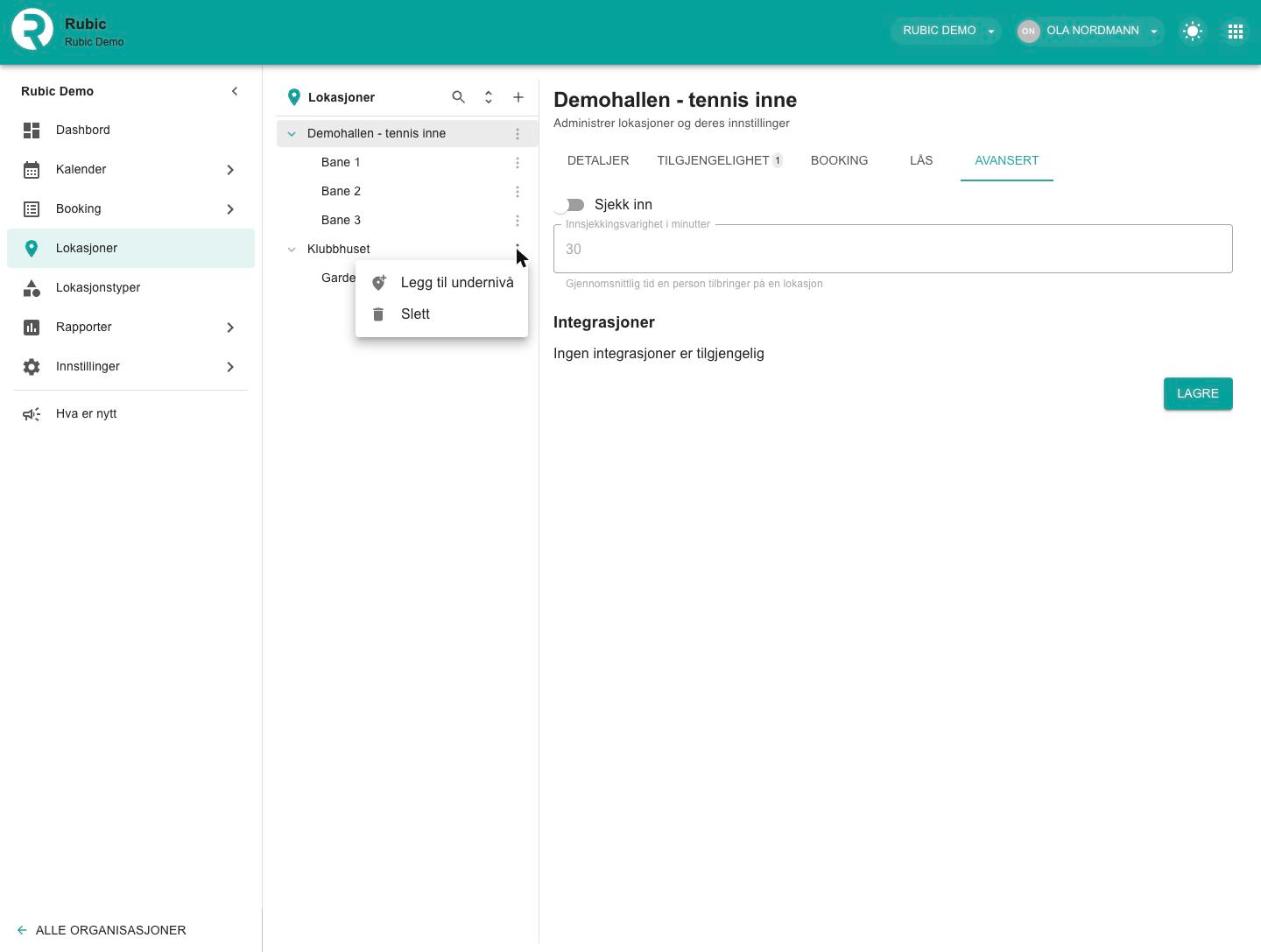Click the Rapporter chart icon
This screenshot has height=952, width=1261.
click(32, 327)
